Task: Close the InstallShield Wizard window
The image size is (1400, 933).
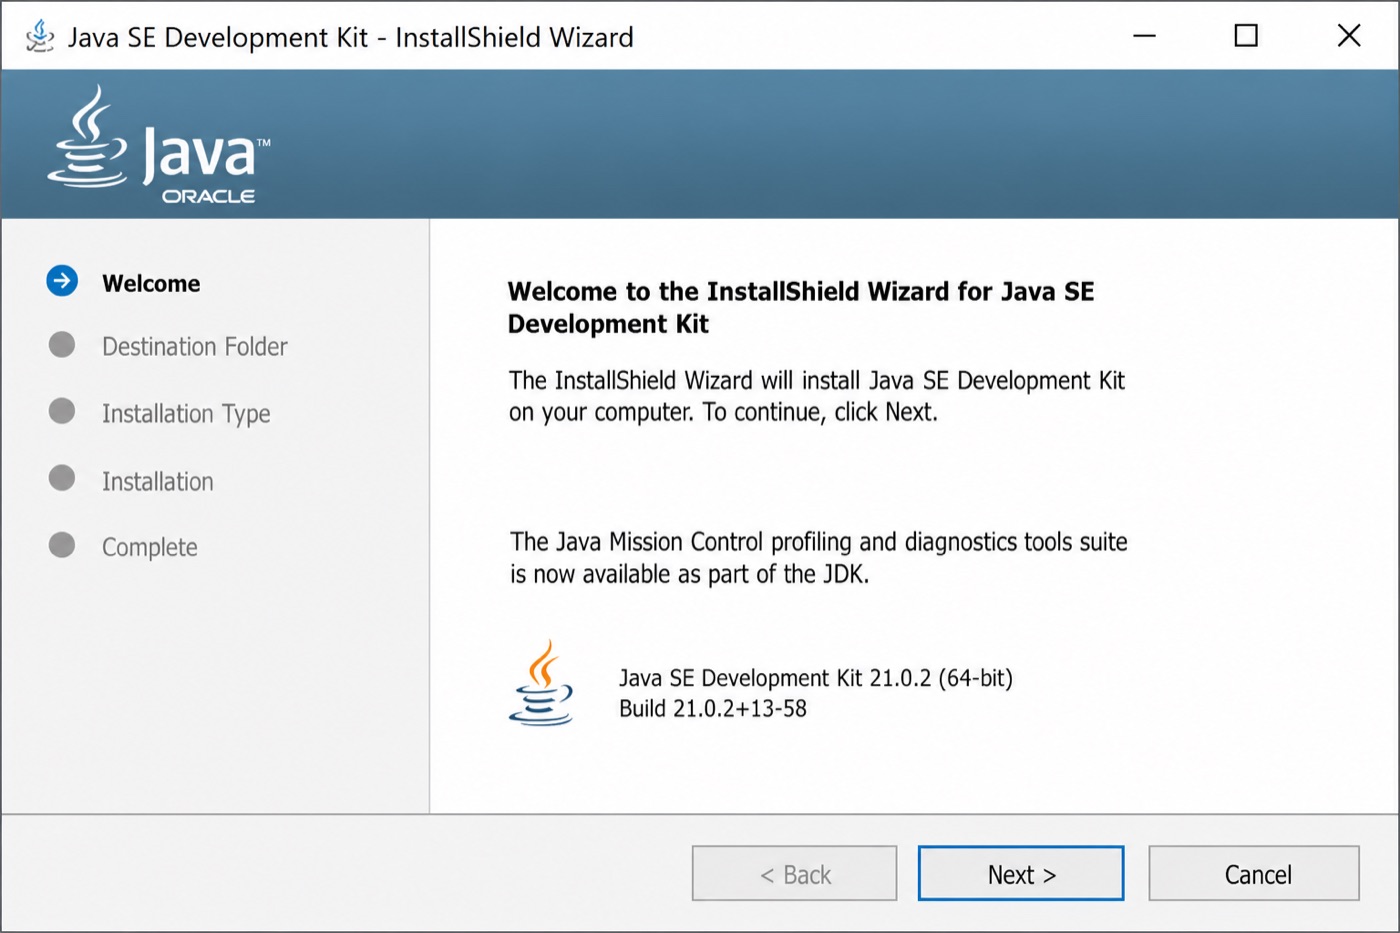Action: (x=1349, y=36)
